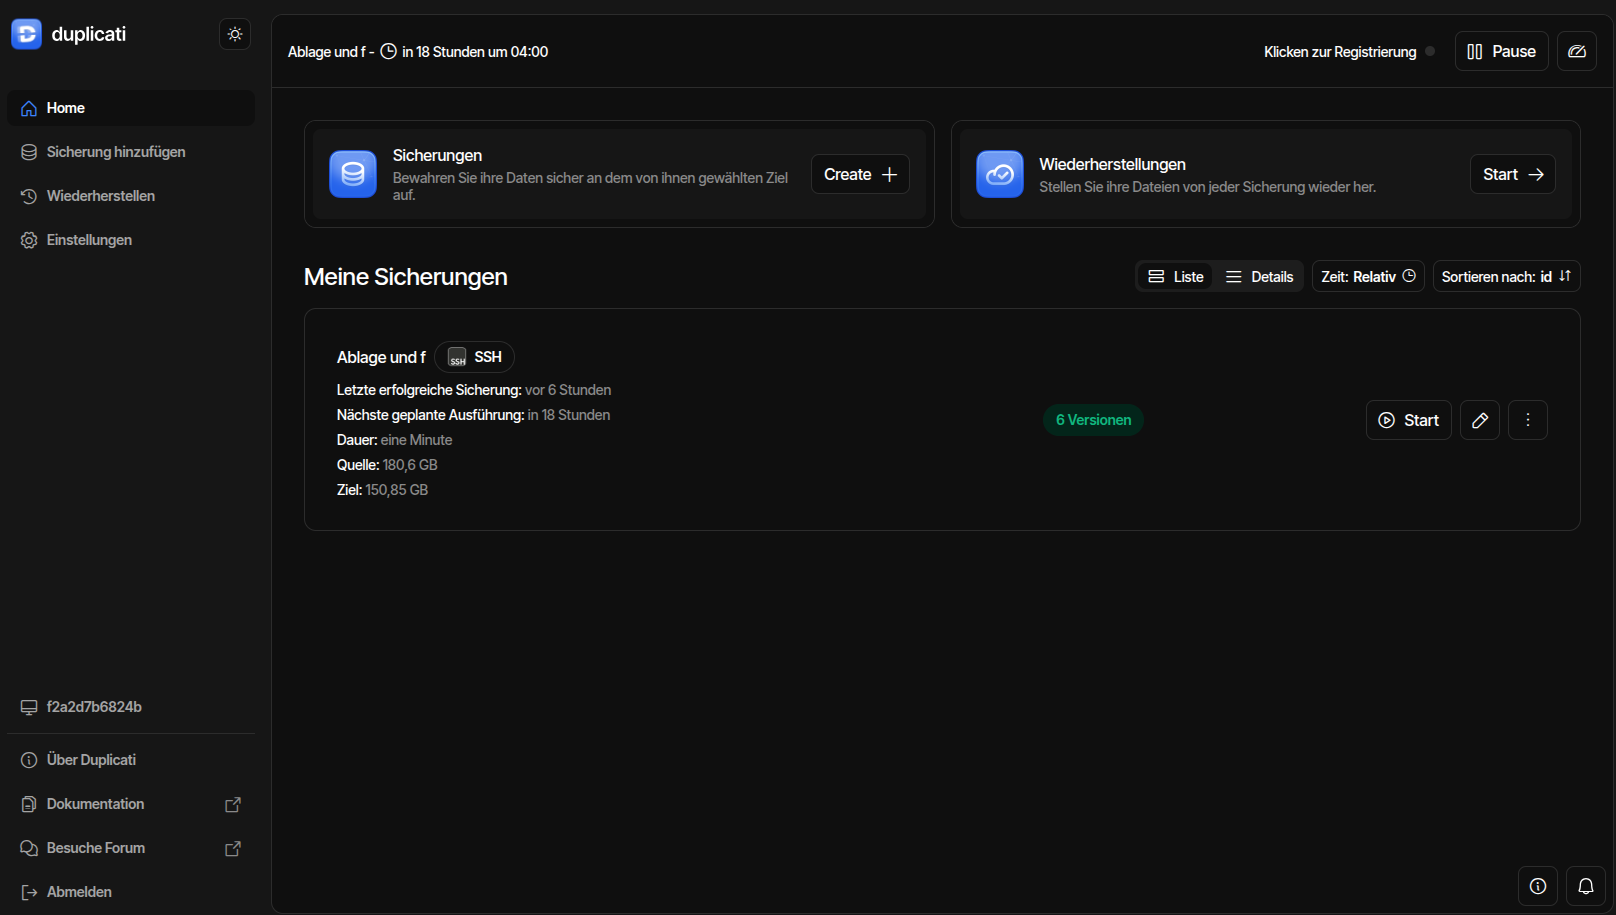Open notifications bell
Viewport: 1616px width, 915px height.
point(1586,886)
